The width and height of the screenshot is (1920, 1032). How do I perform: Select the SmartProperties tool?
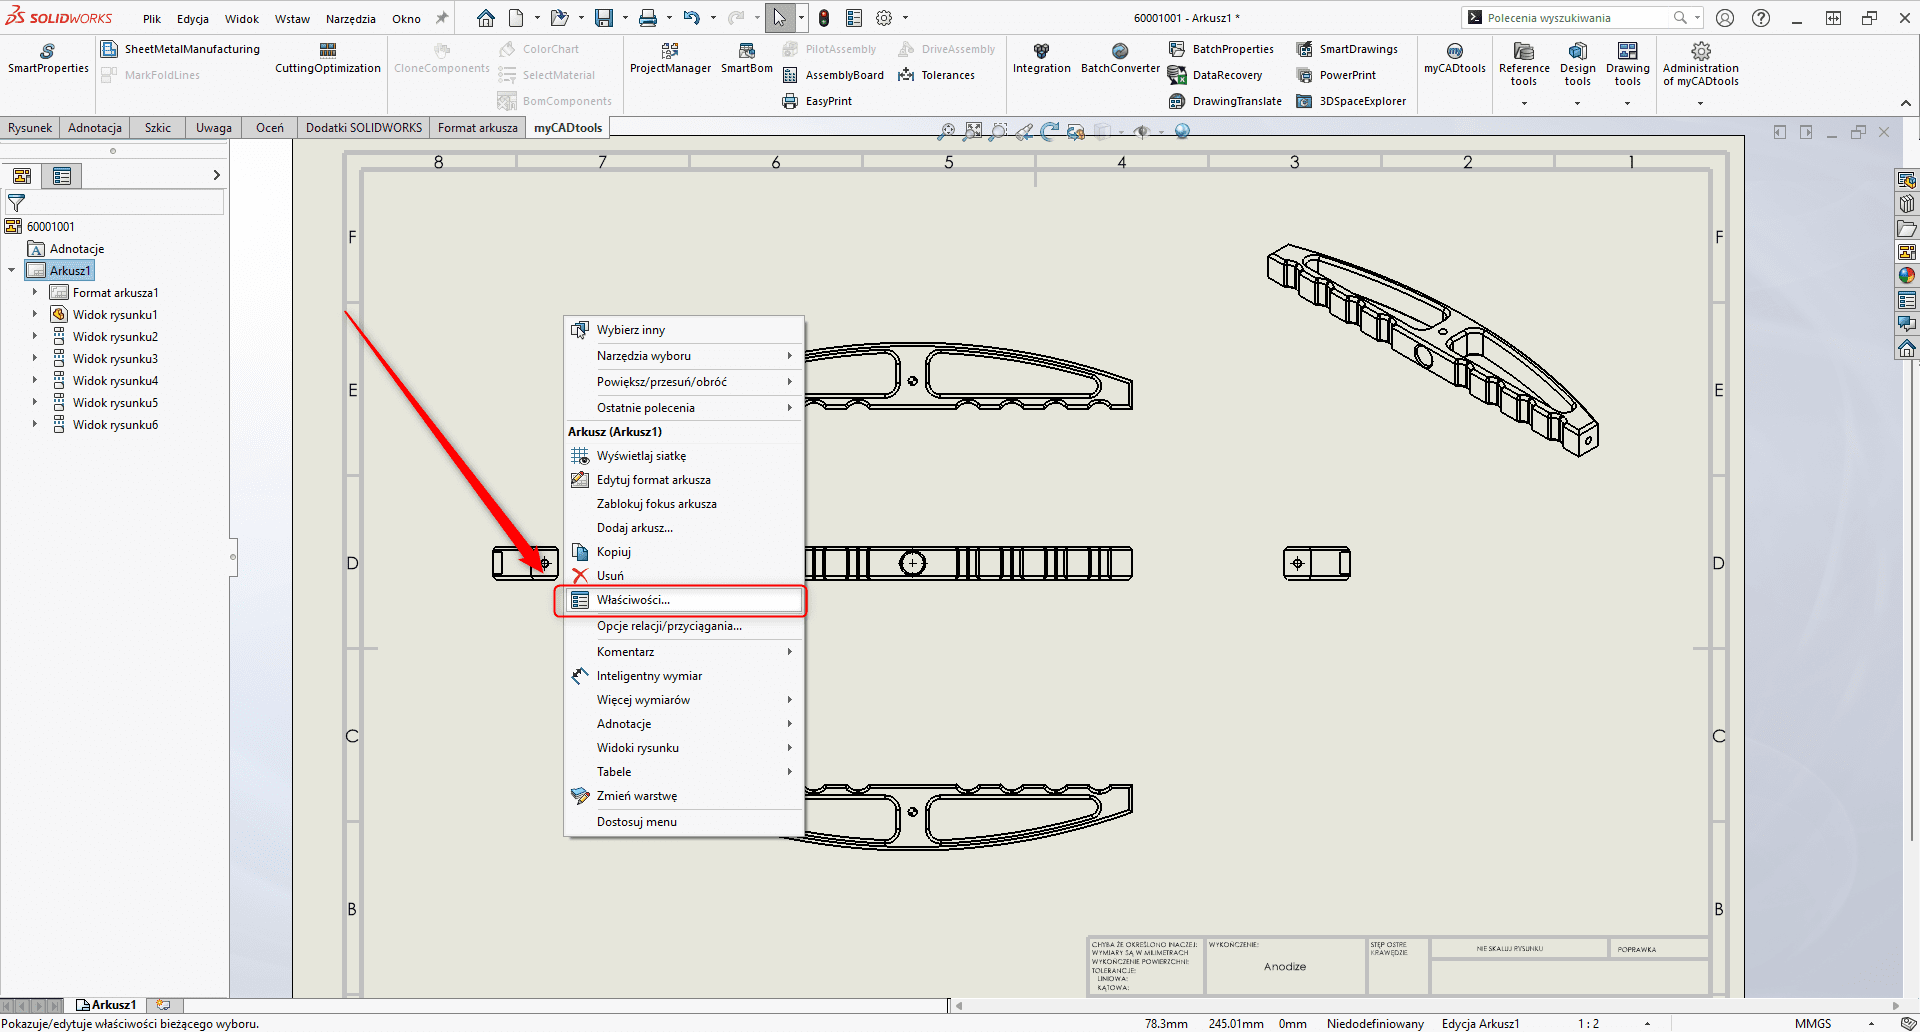[x=46, y=60]
